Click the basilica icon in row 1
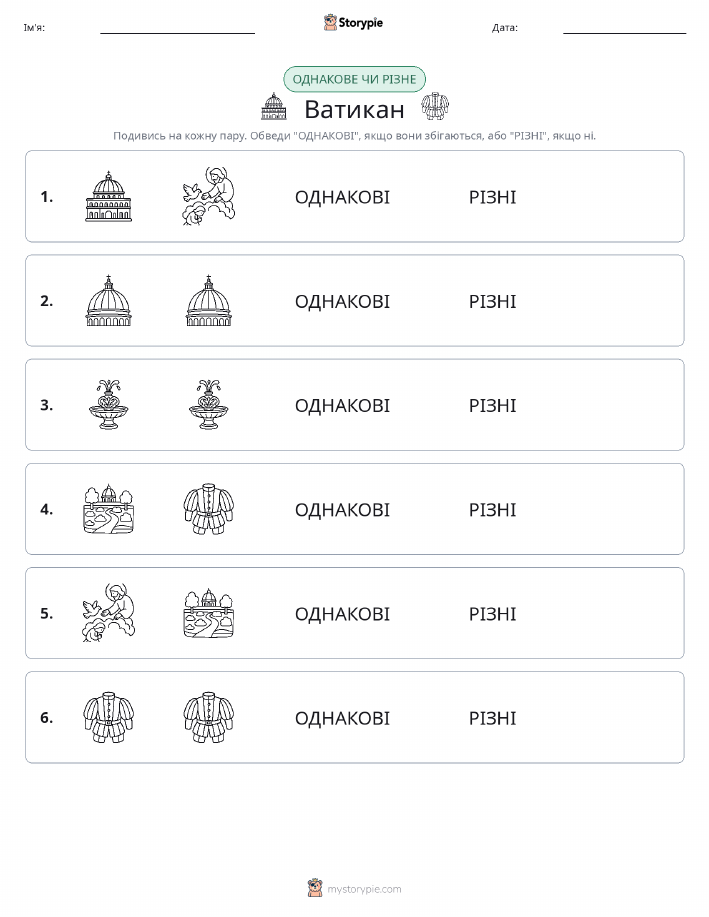 (x=108, y=196)
